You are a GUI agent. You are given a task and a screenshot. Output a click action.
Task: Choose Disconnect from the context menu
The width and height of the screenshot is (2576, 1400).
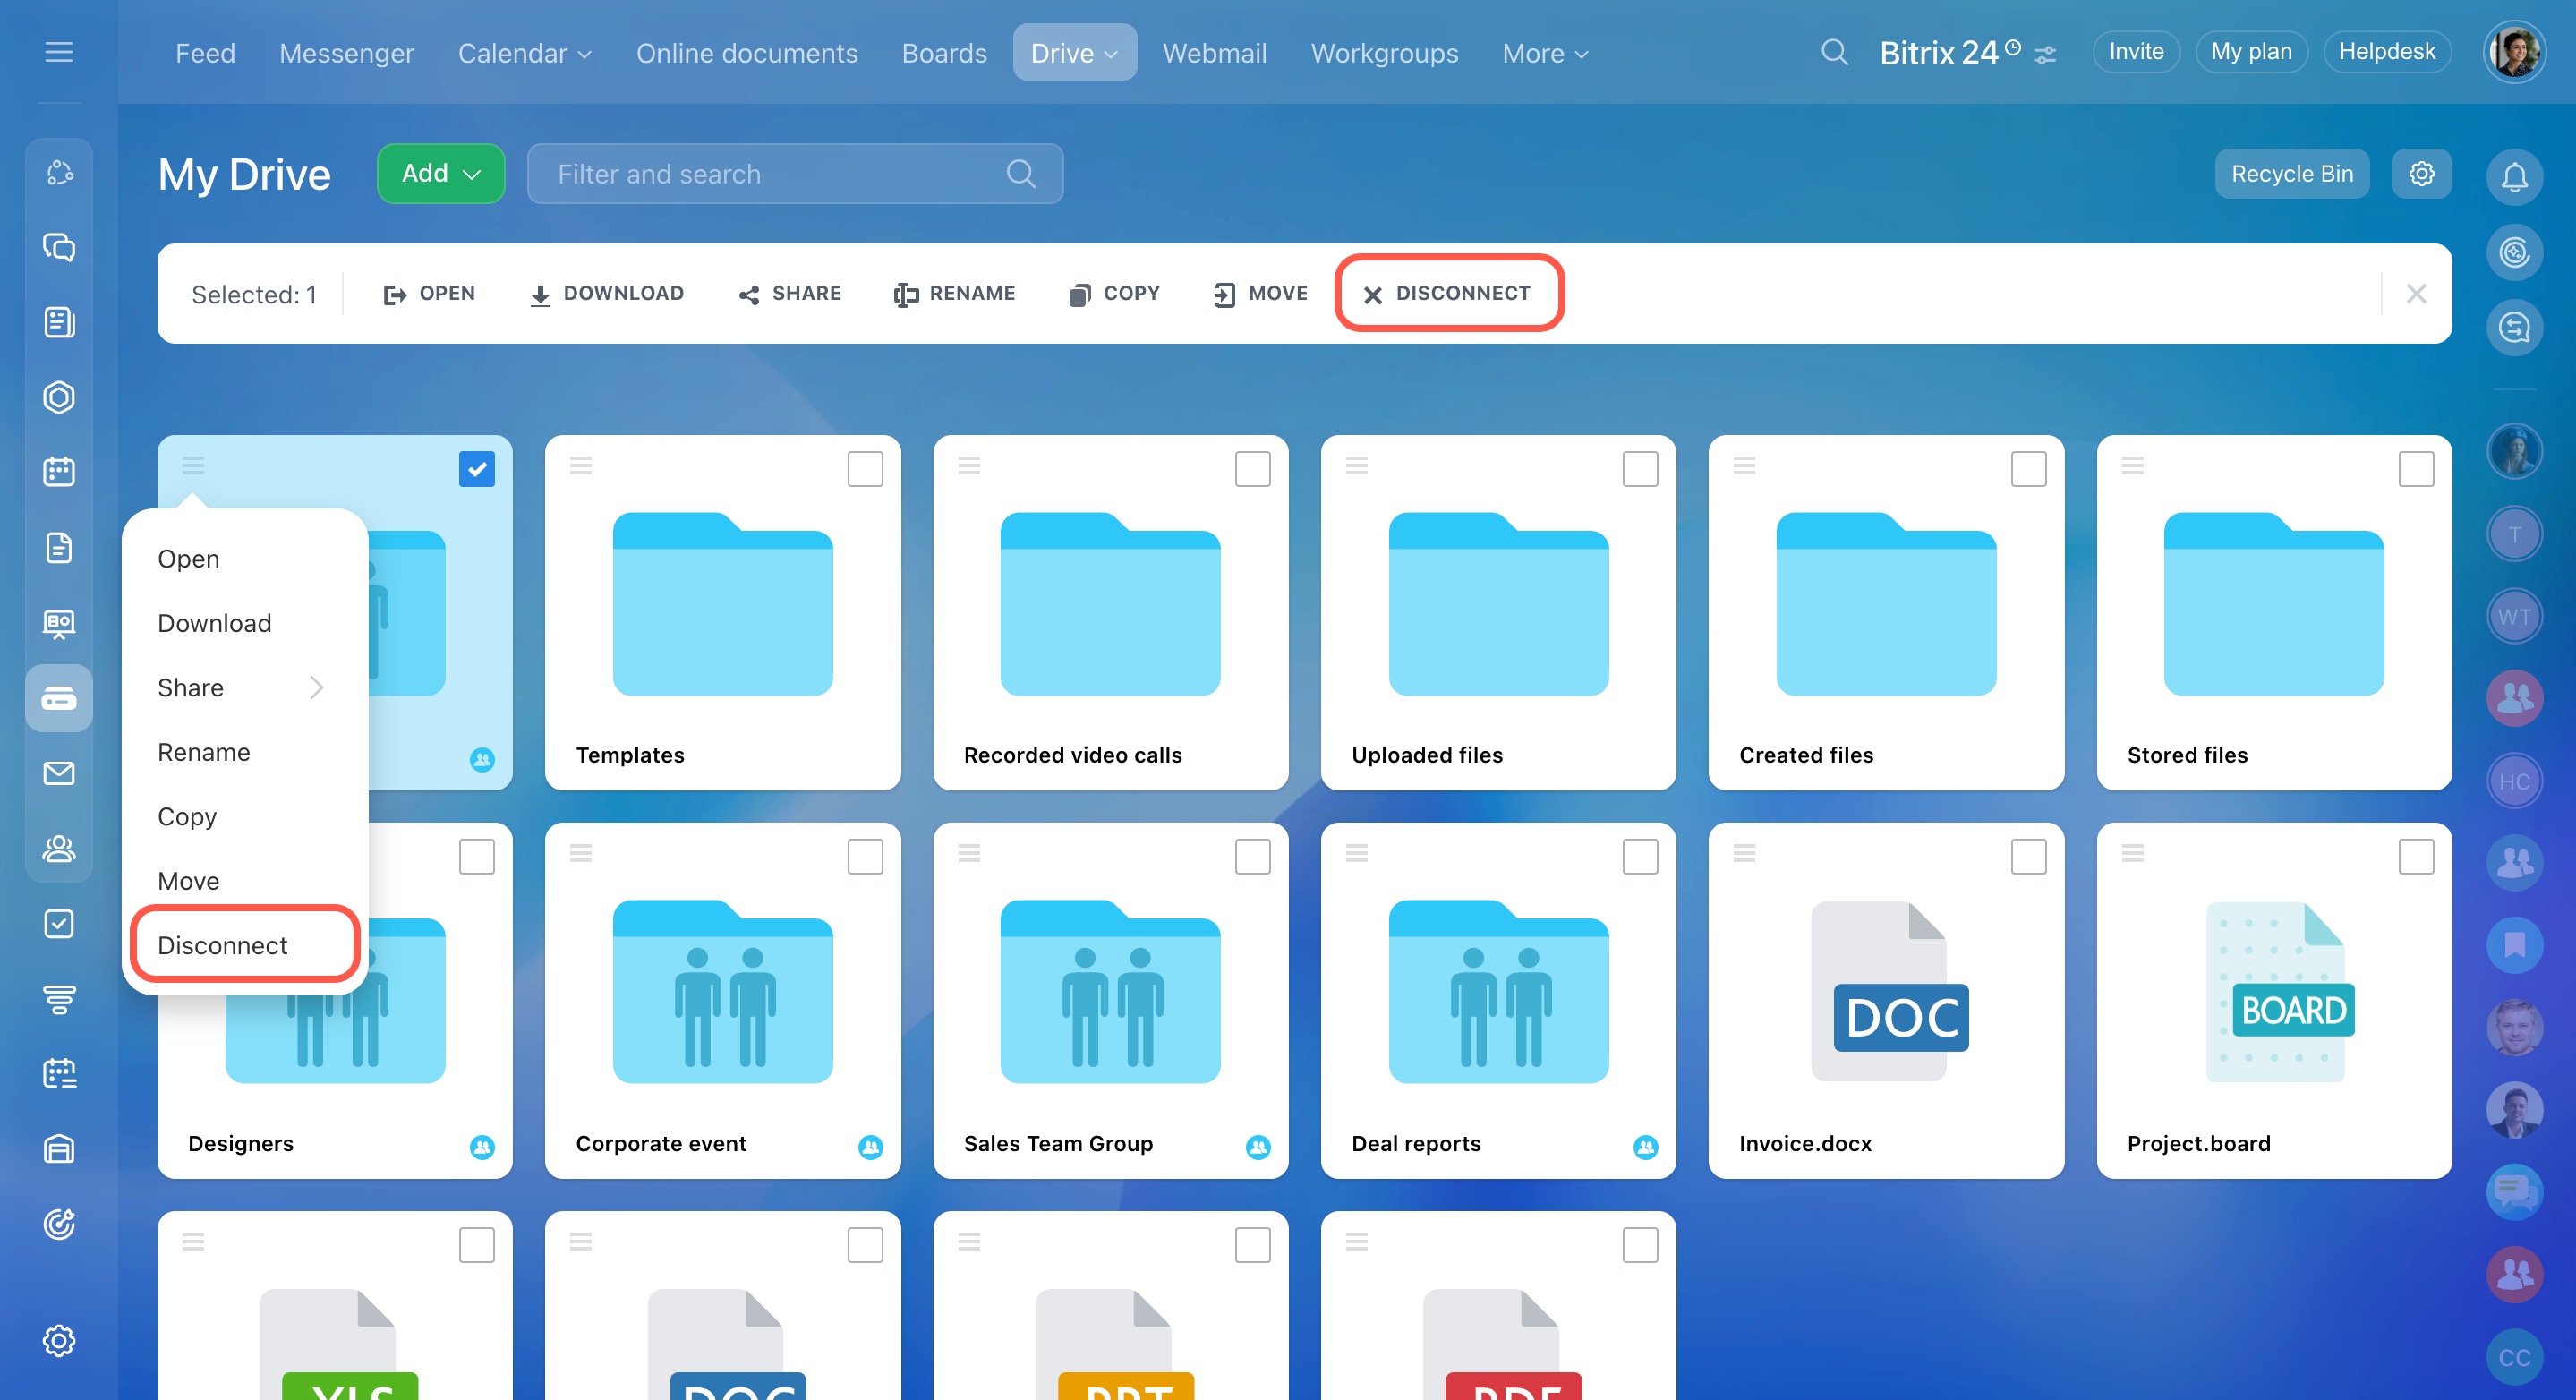tap(223, 945)
